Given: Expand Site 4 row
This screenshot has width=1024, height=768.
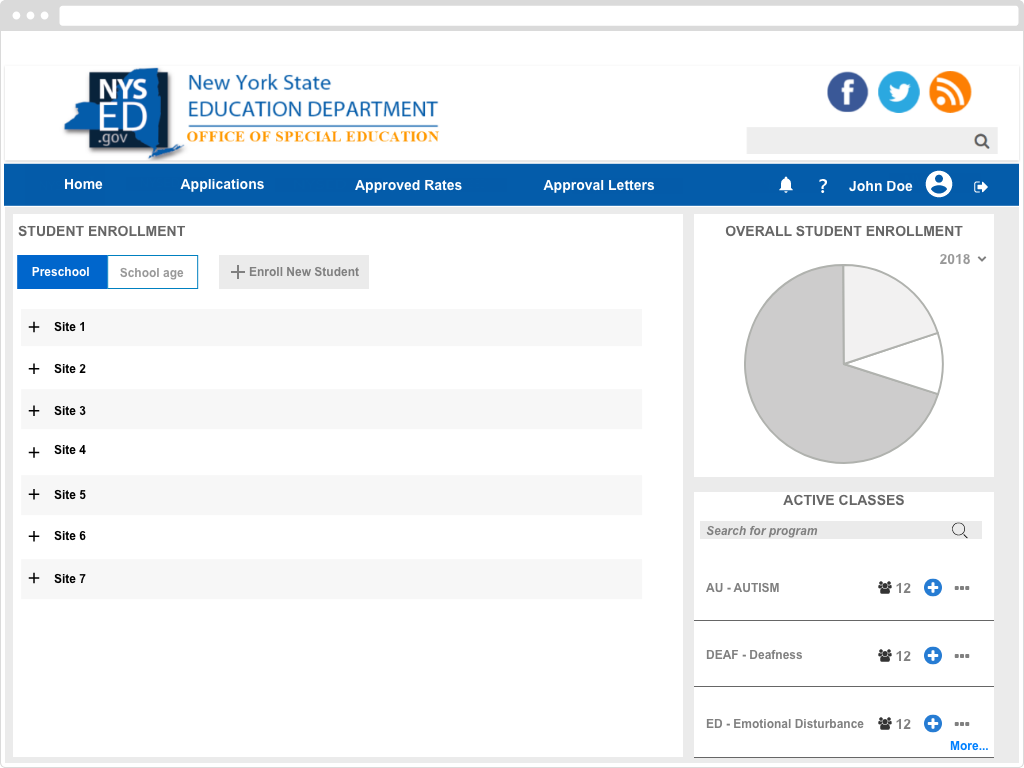Looking at the screenshot, I should pos(34,452).
